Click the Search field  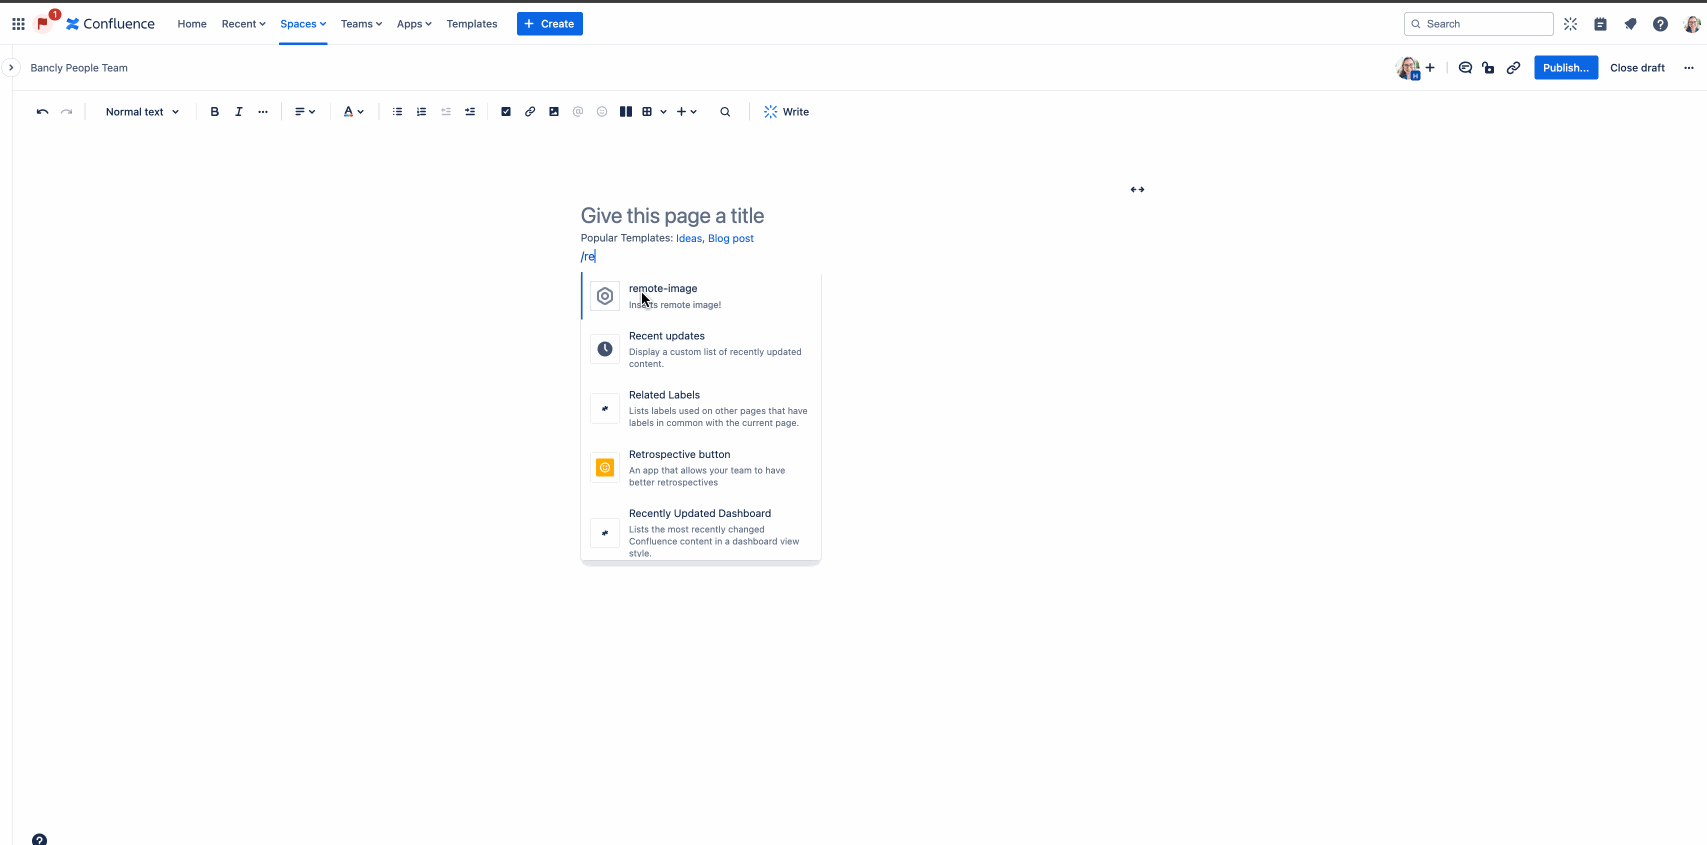[1478, 24]
